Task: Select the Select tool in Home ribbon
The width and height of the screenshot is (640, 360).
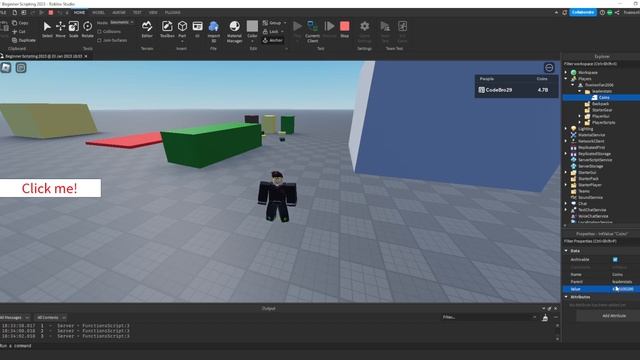Action: [x=47, y=29]
